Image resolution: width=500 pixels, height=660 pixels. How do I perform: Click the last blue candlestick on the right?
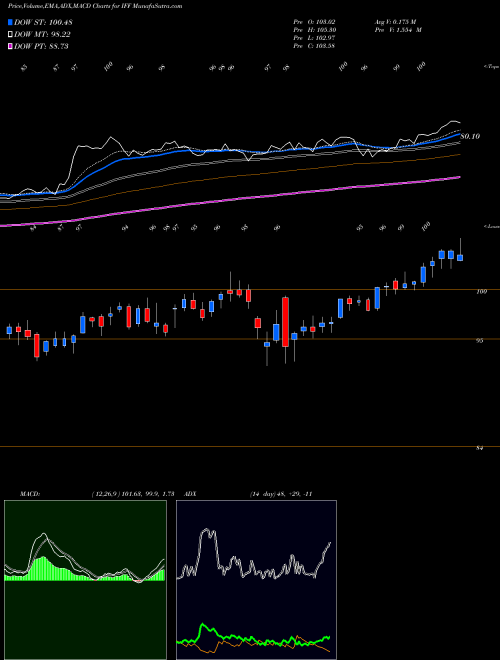tap(460, 258)
